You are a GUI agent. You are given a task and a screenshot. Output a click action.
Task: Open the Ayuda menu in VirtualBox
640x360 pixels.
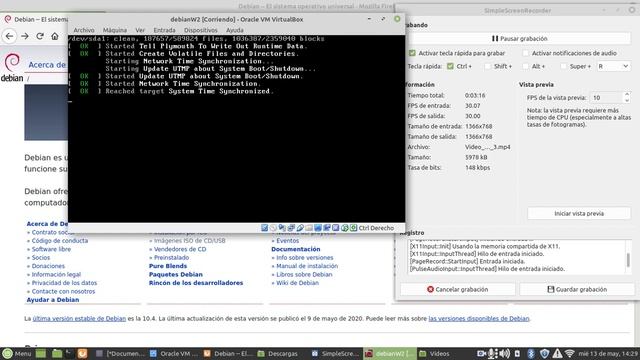tap(235, 30)
